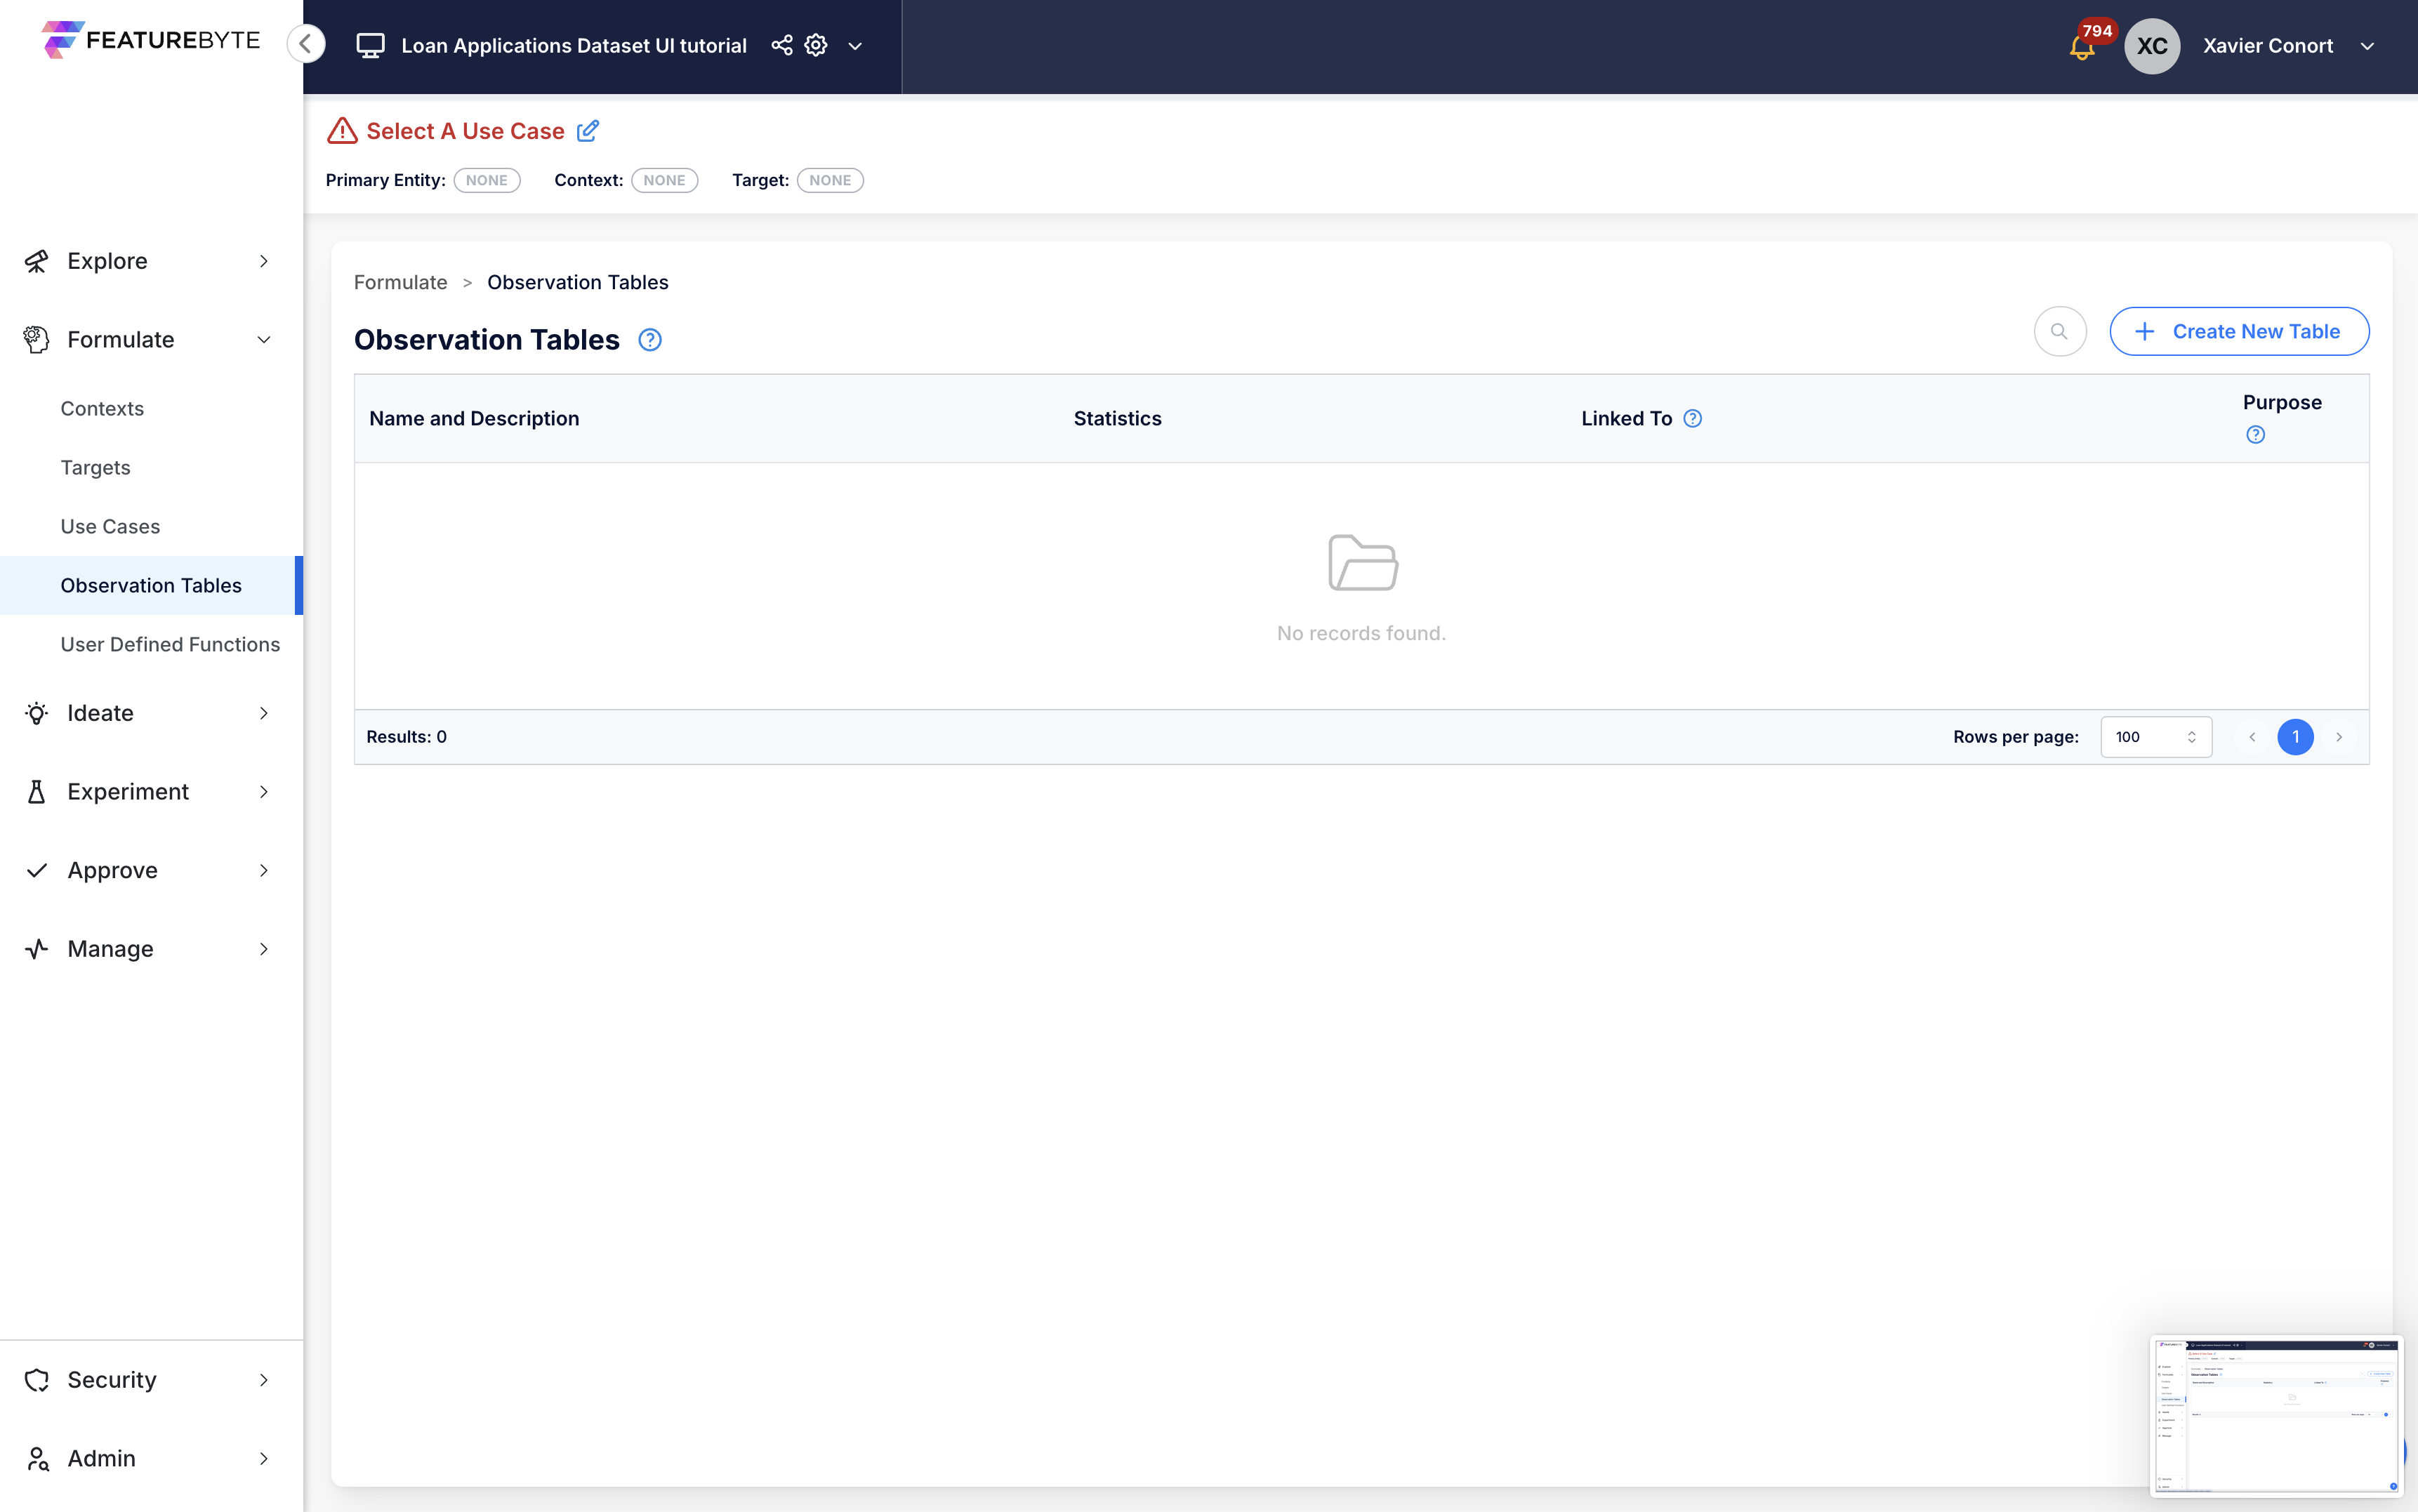Viewport: 2418px width, 1512px height.
Task: Open catalog settings gear
Action: click(x=816, y=45)
